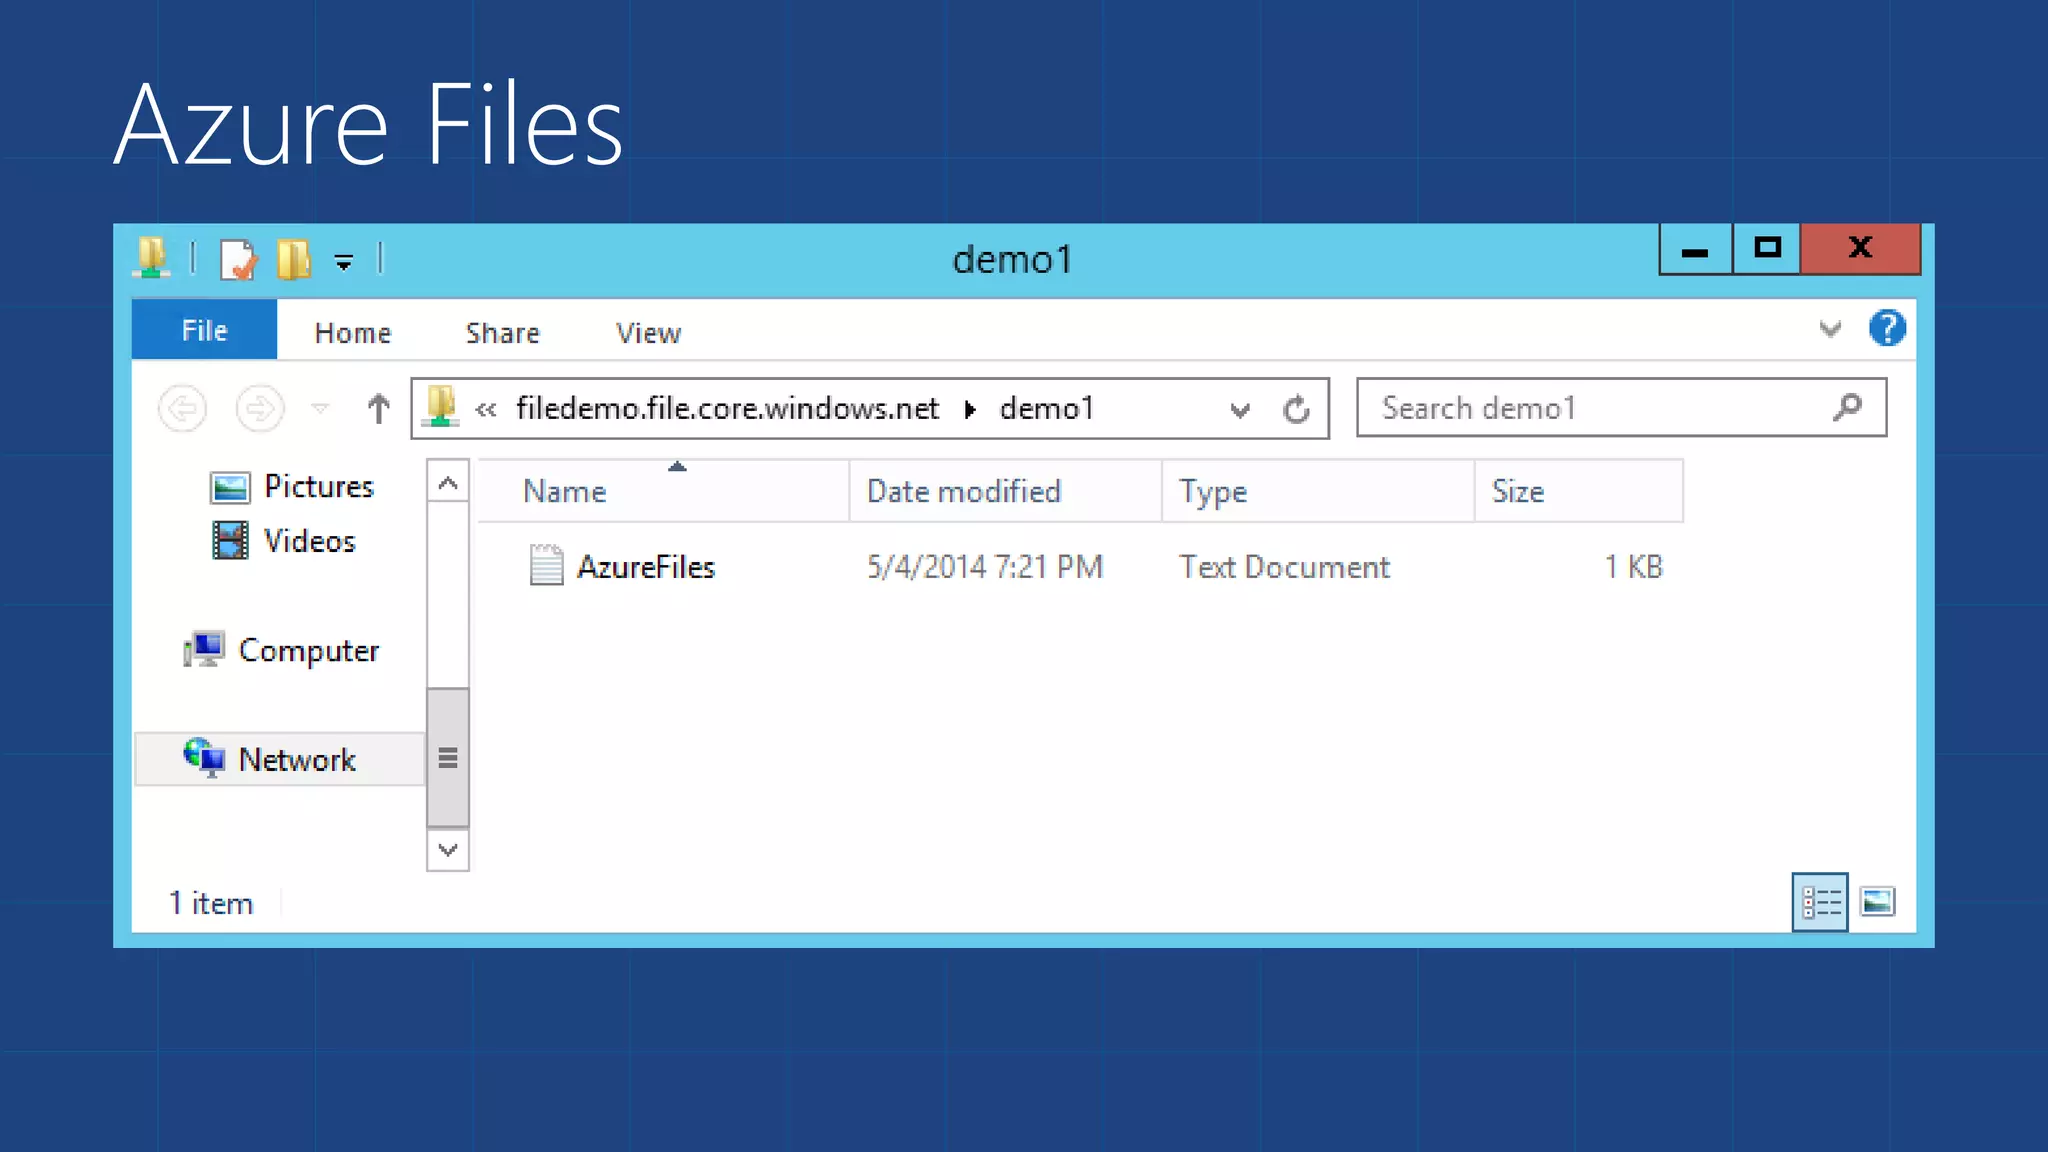The height and width of the screenshot is (1152, 2048).
Task: Open Properties from quick access toolbar
Action: click(x=238, y=260)
